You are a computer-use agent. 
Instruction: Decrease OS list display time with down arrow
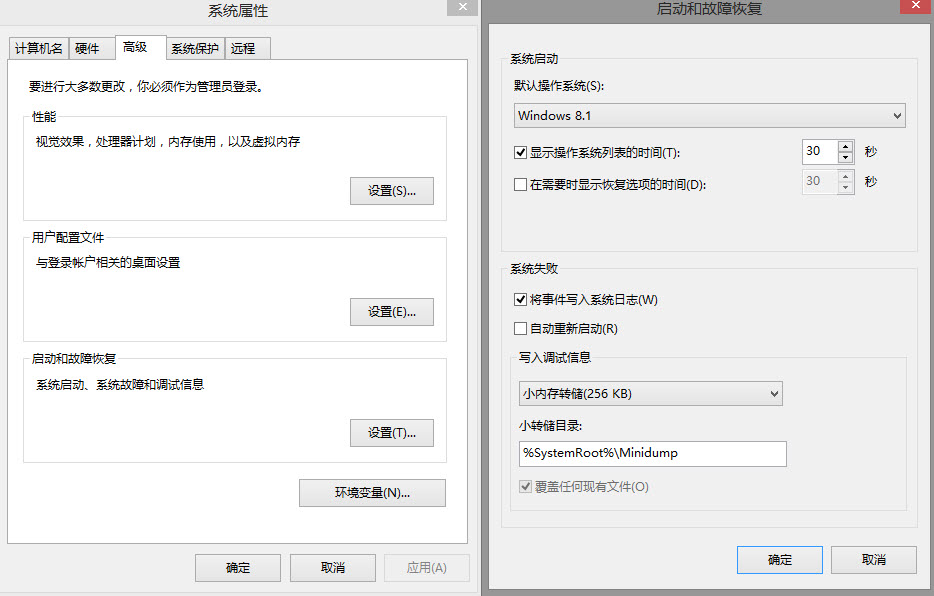coord(845,158)
